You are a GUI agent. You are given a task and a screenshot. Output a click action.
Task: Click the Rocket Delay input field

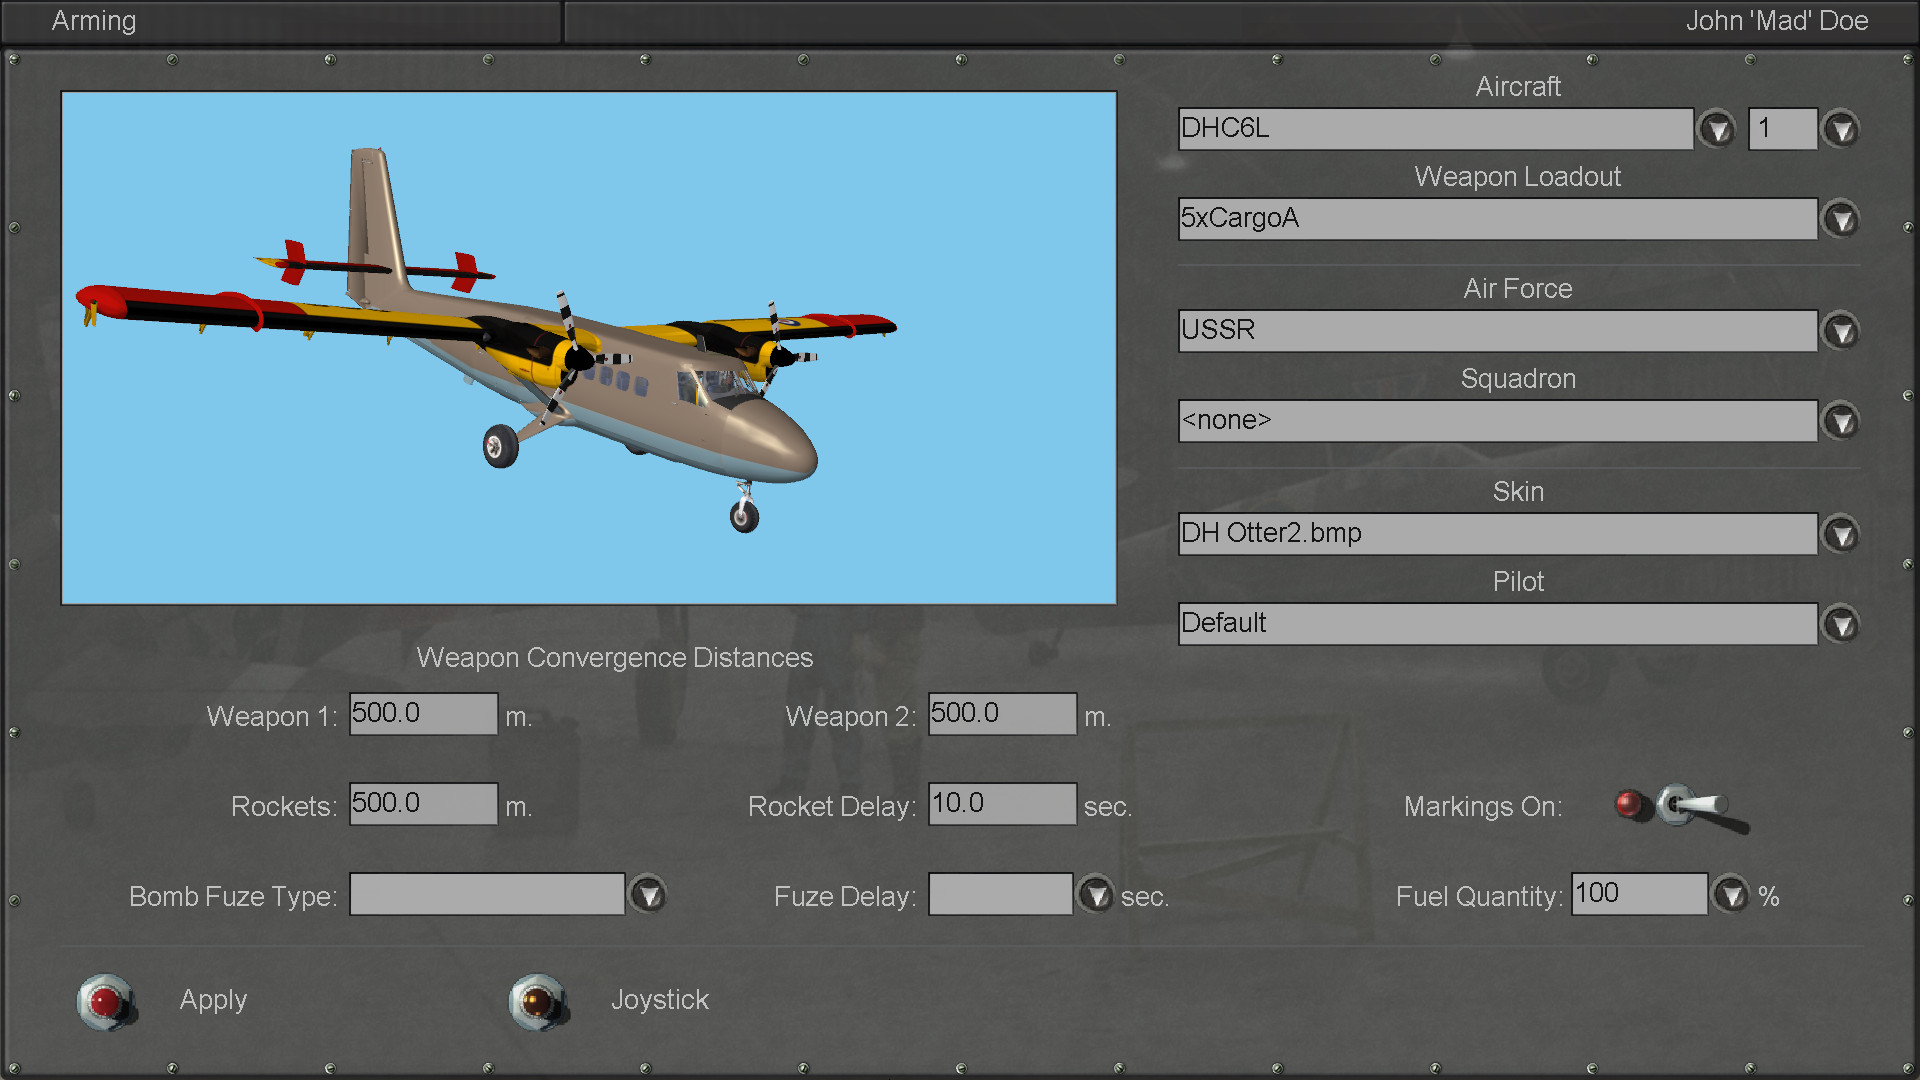click(1002, 804)
